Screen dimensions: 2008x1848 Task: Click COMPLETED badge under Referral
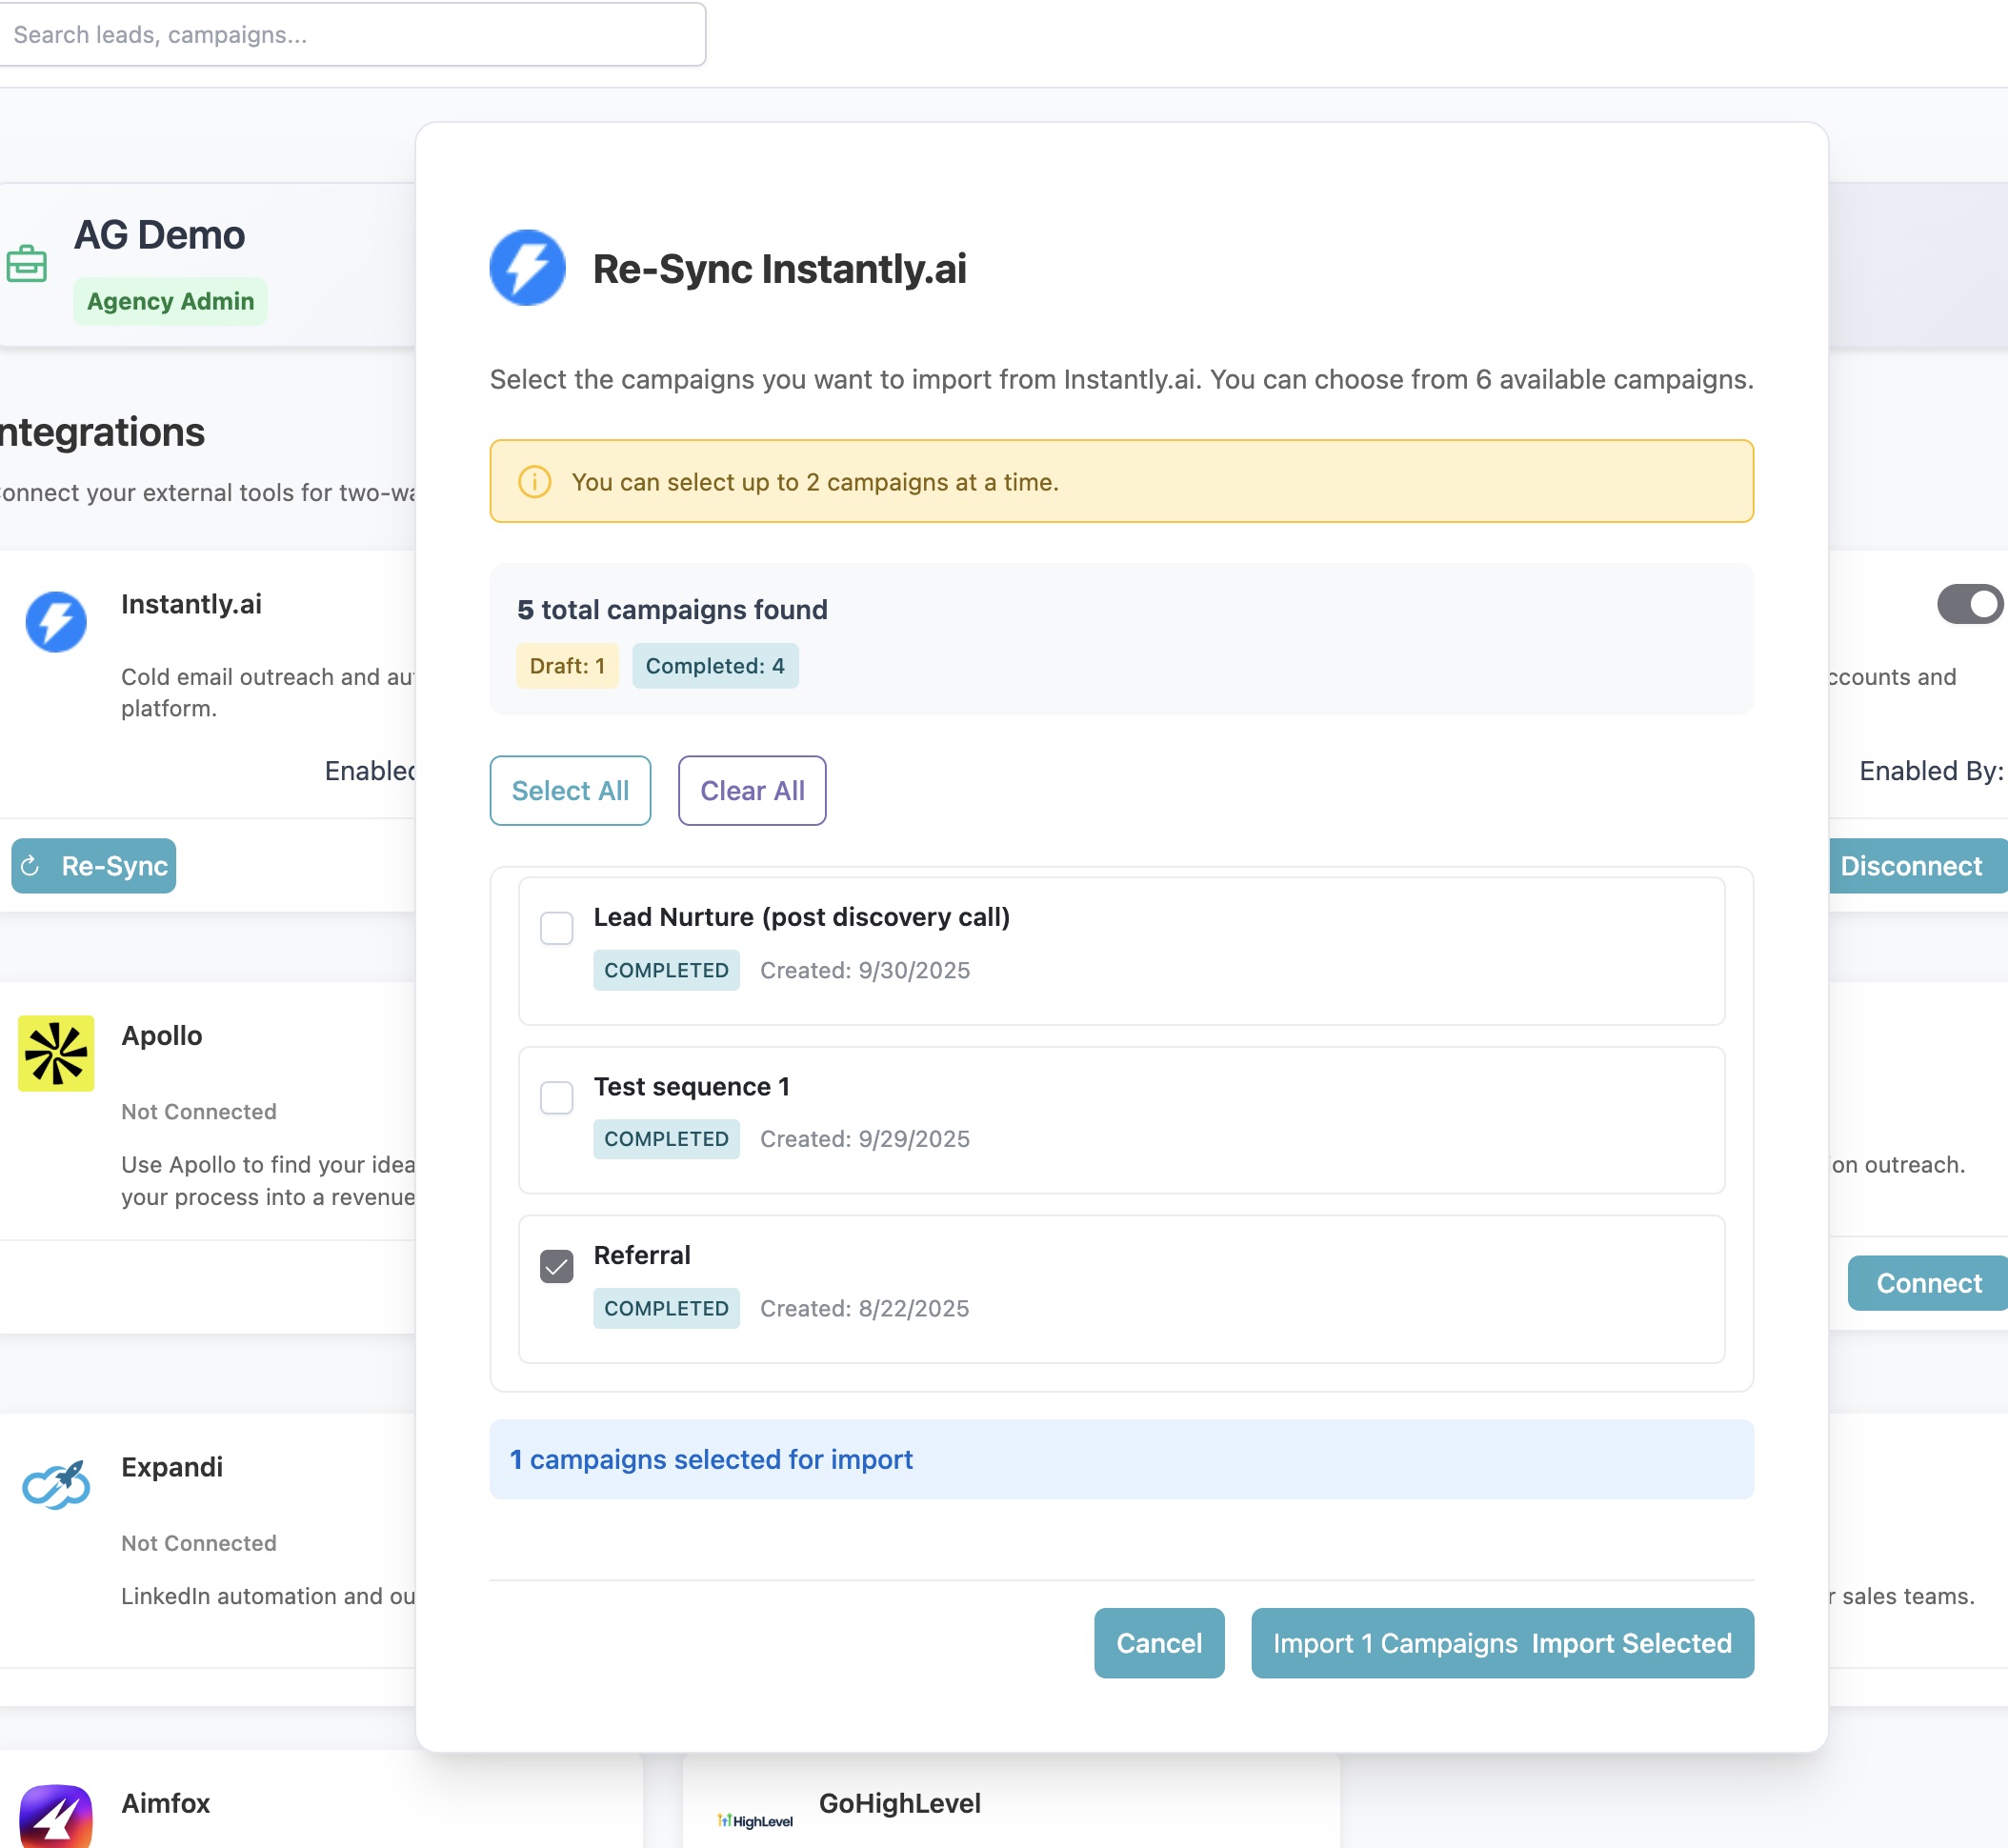click(x=666, y=1308)
